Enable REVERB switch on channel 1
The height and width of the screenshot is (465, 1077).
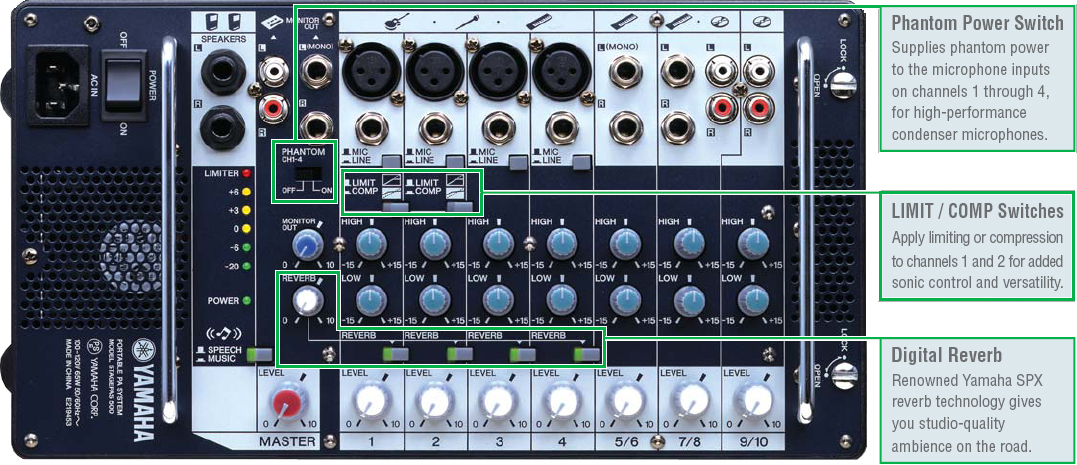pos(396,354)
